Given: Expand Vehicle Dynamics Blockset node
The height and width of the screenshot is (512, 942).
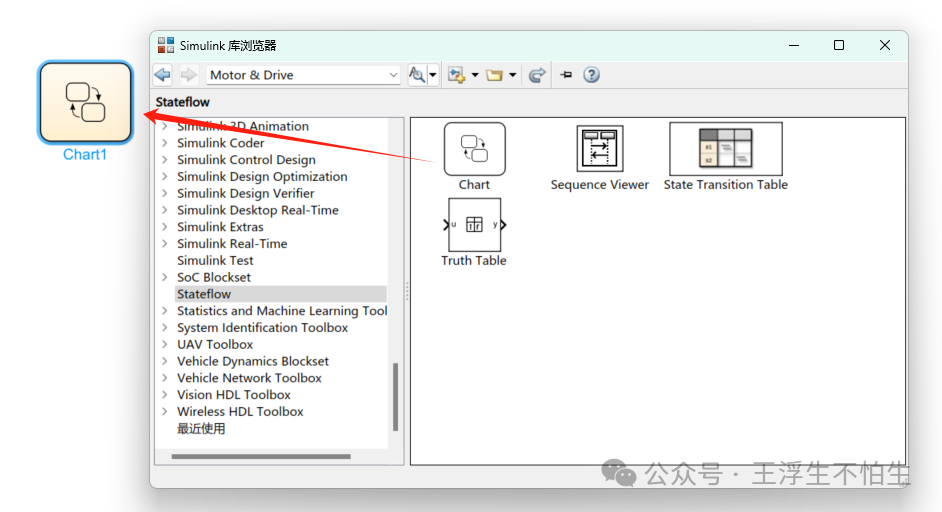Looking at the screenshot, I should coord(165,361).
